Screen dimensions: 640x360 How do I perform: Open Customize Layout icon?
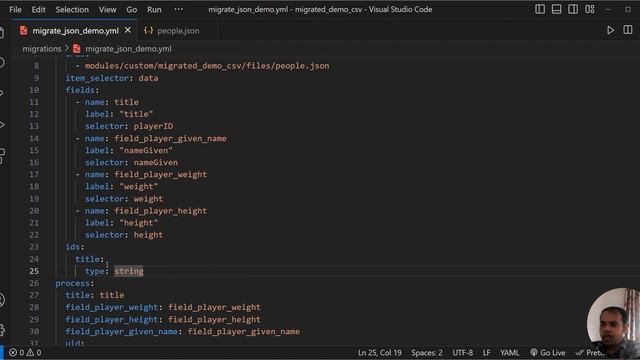(x=590, y=9)
